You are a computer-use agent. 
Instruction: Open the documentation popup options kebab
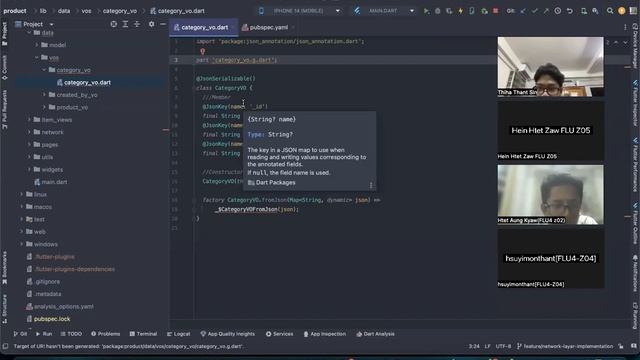coord(371,185)
